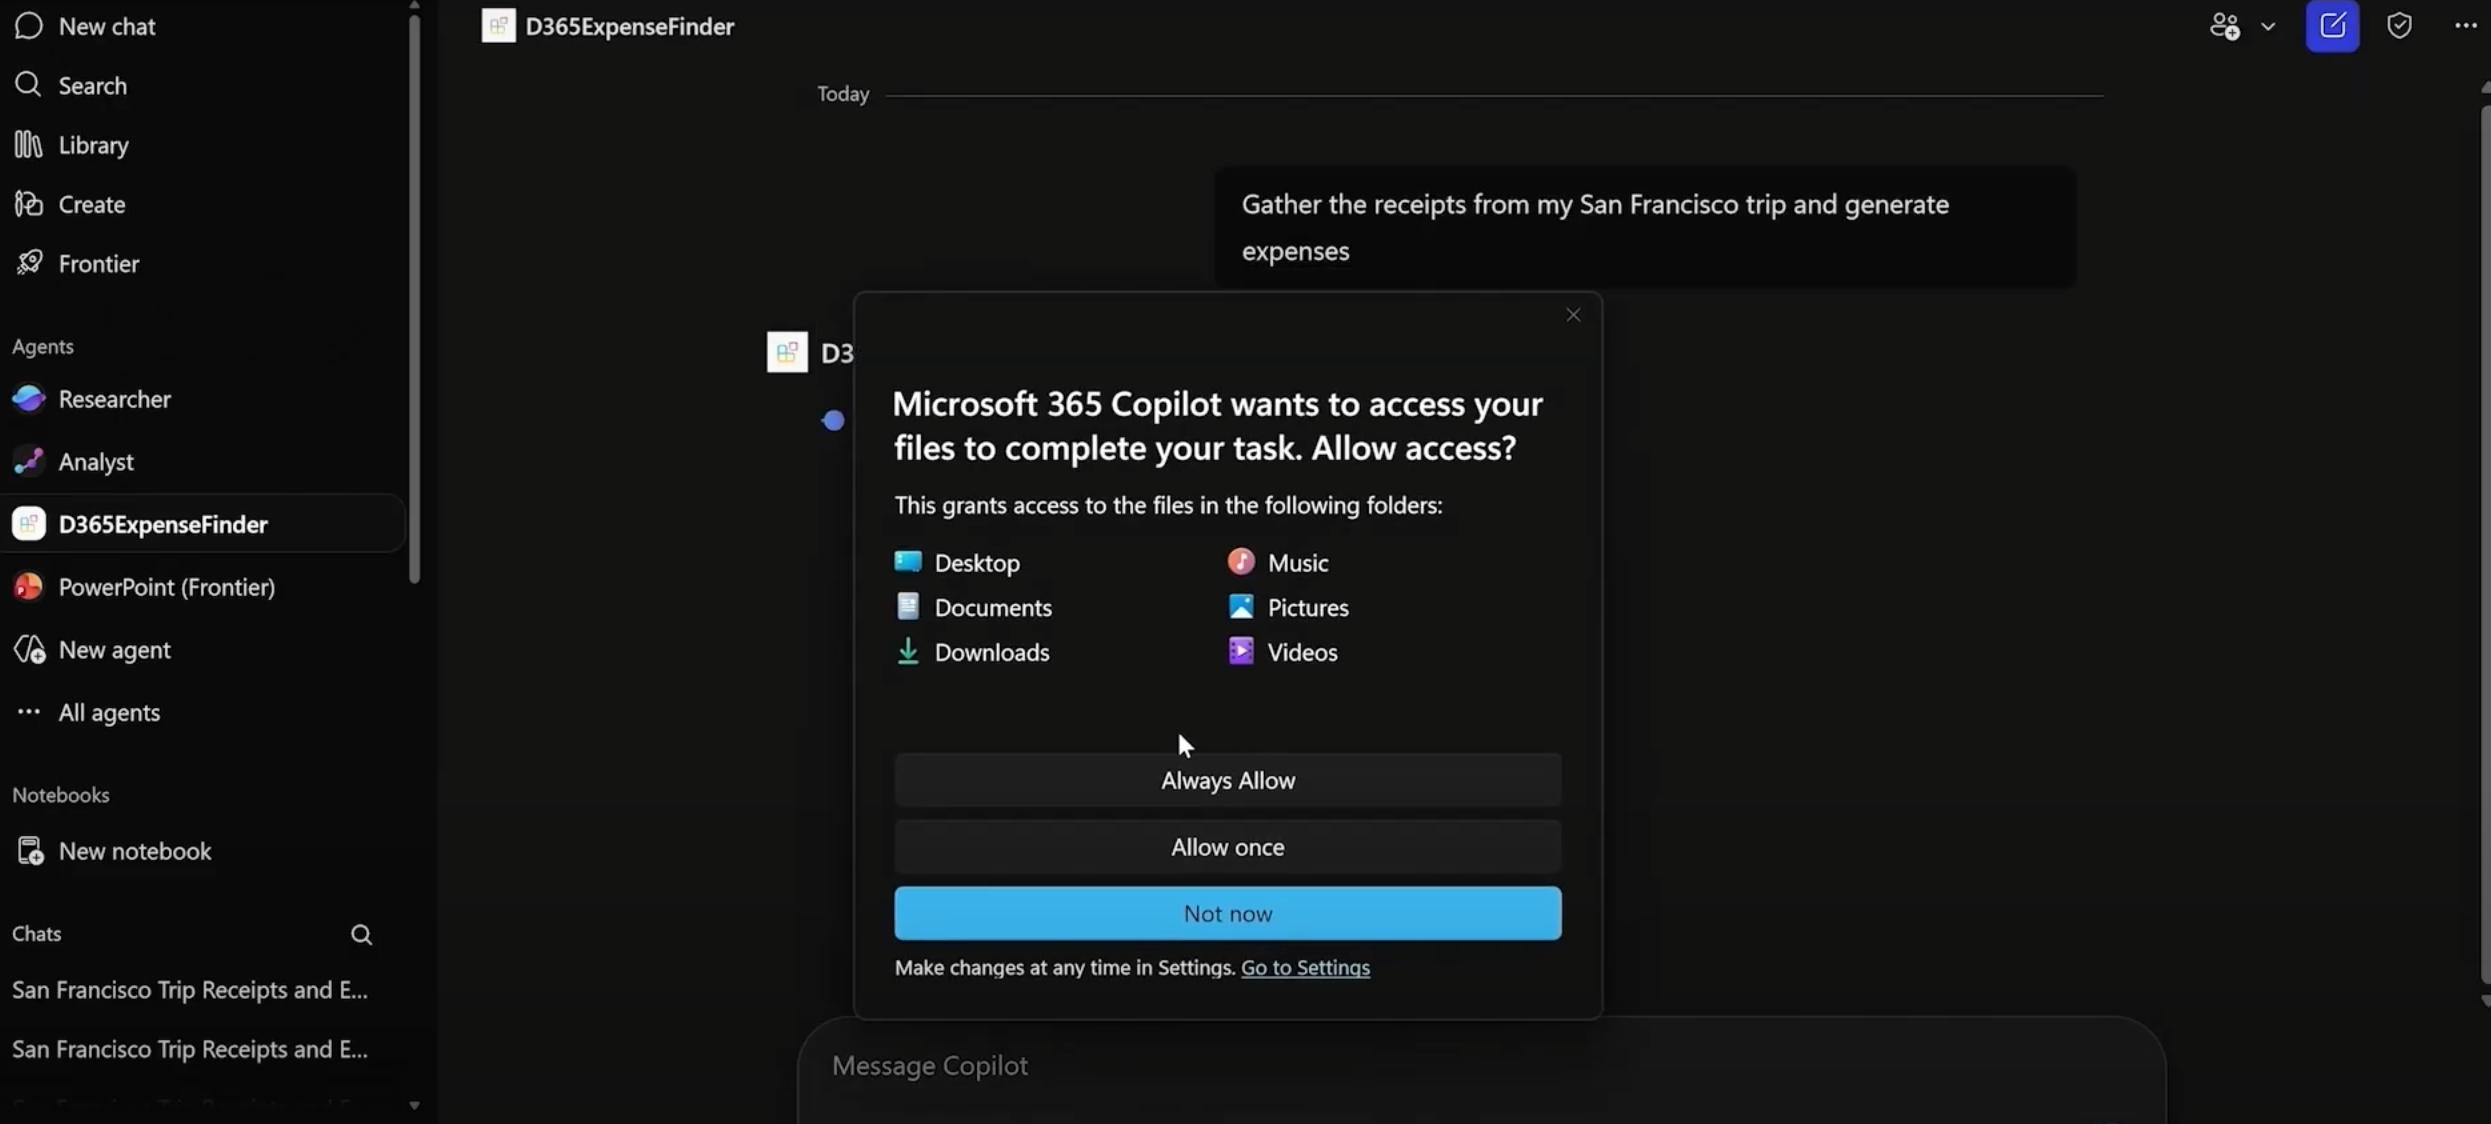Open the Library section
This screenshot has height=1124, width=2491.
click(94, 144)
